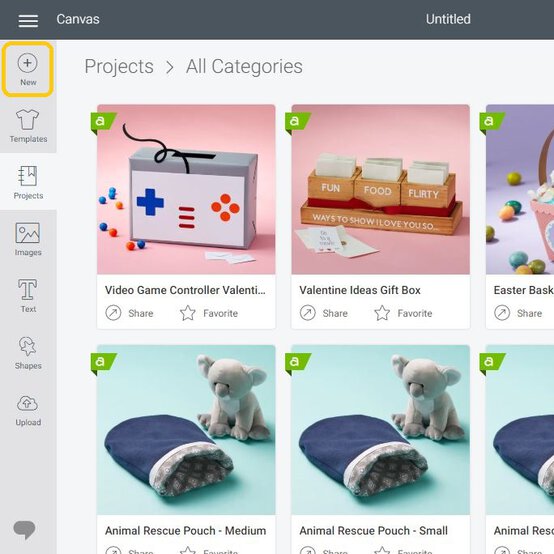Open the Upload panel
The width and height of the screenshot is (554, 554).
pyautogui.click(x=28, y=410)
